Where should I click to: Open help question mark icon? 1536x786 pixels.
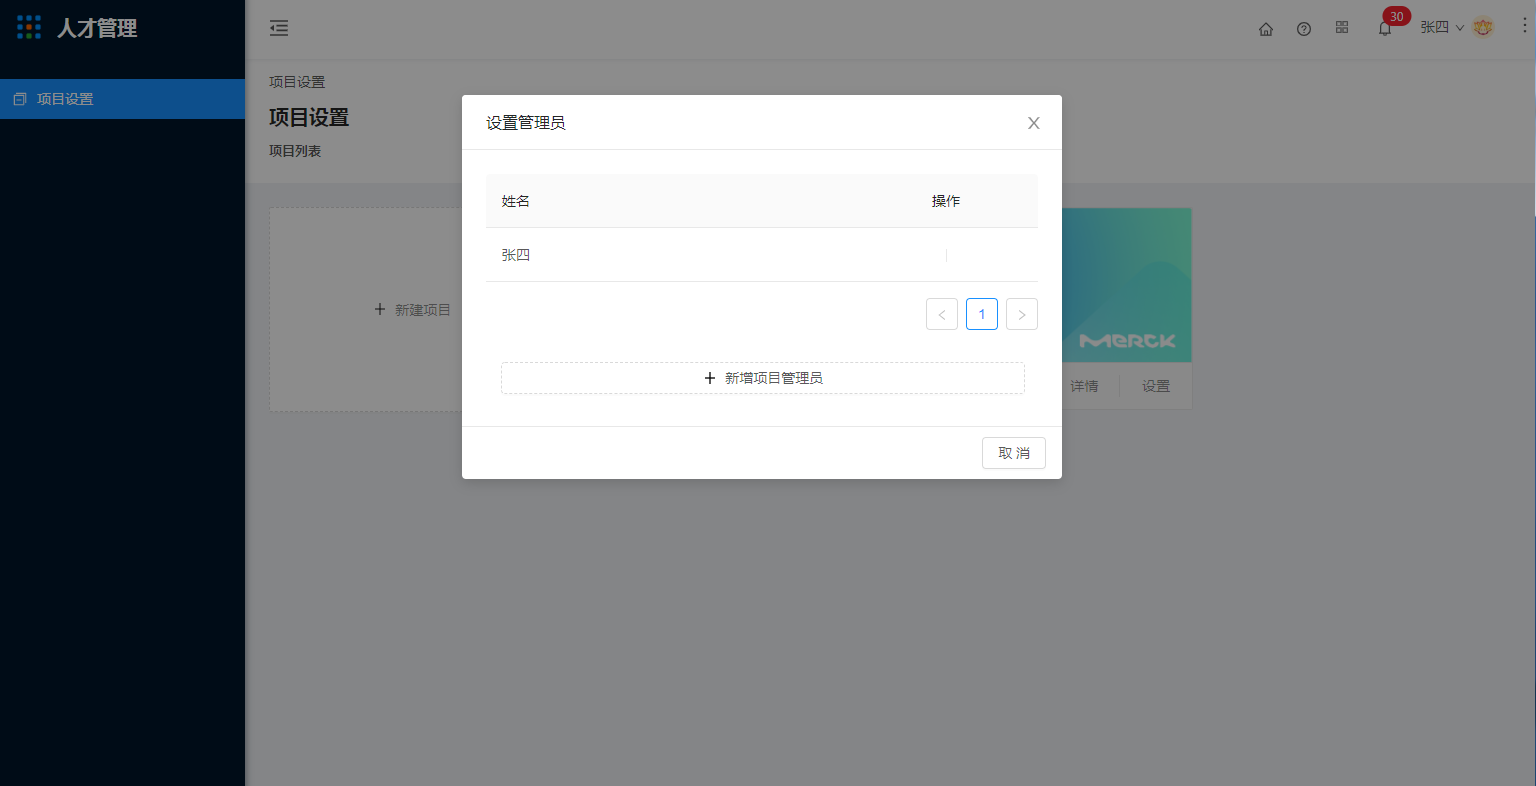(x=1304, y=29)
